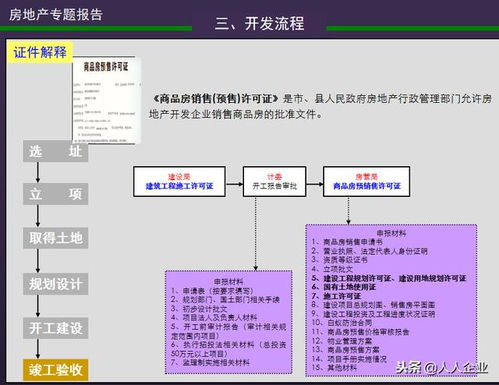
Task: Click the 计委 开工报告审批 flow box
Action: [274, 182]
